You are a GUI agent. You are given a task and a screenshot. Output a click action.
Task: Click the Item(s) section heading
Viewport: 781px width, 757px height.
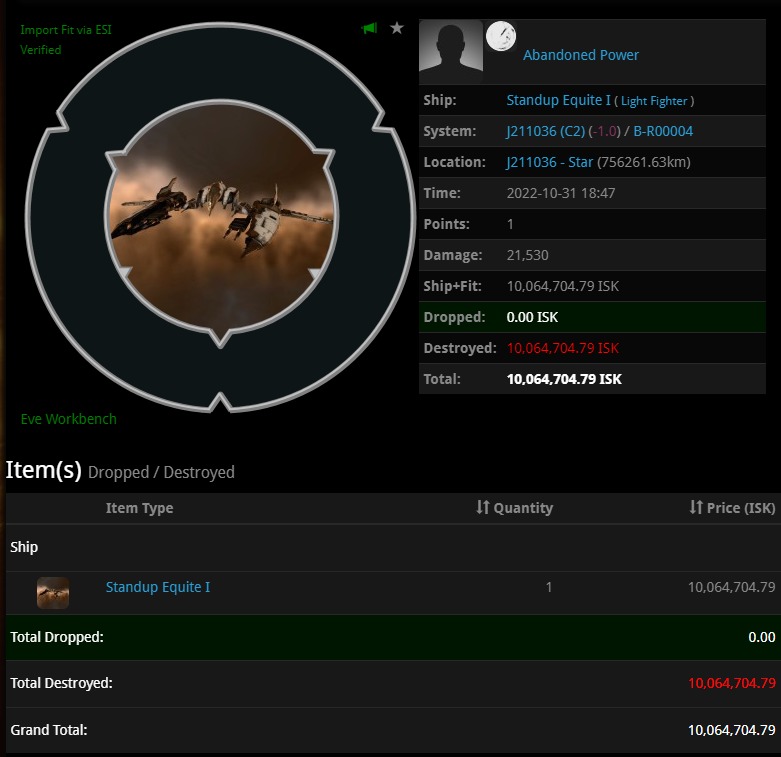click(x=43, y=470)
